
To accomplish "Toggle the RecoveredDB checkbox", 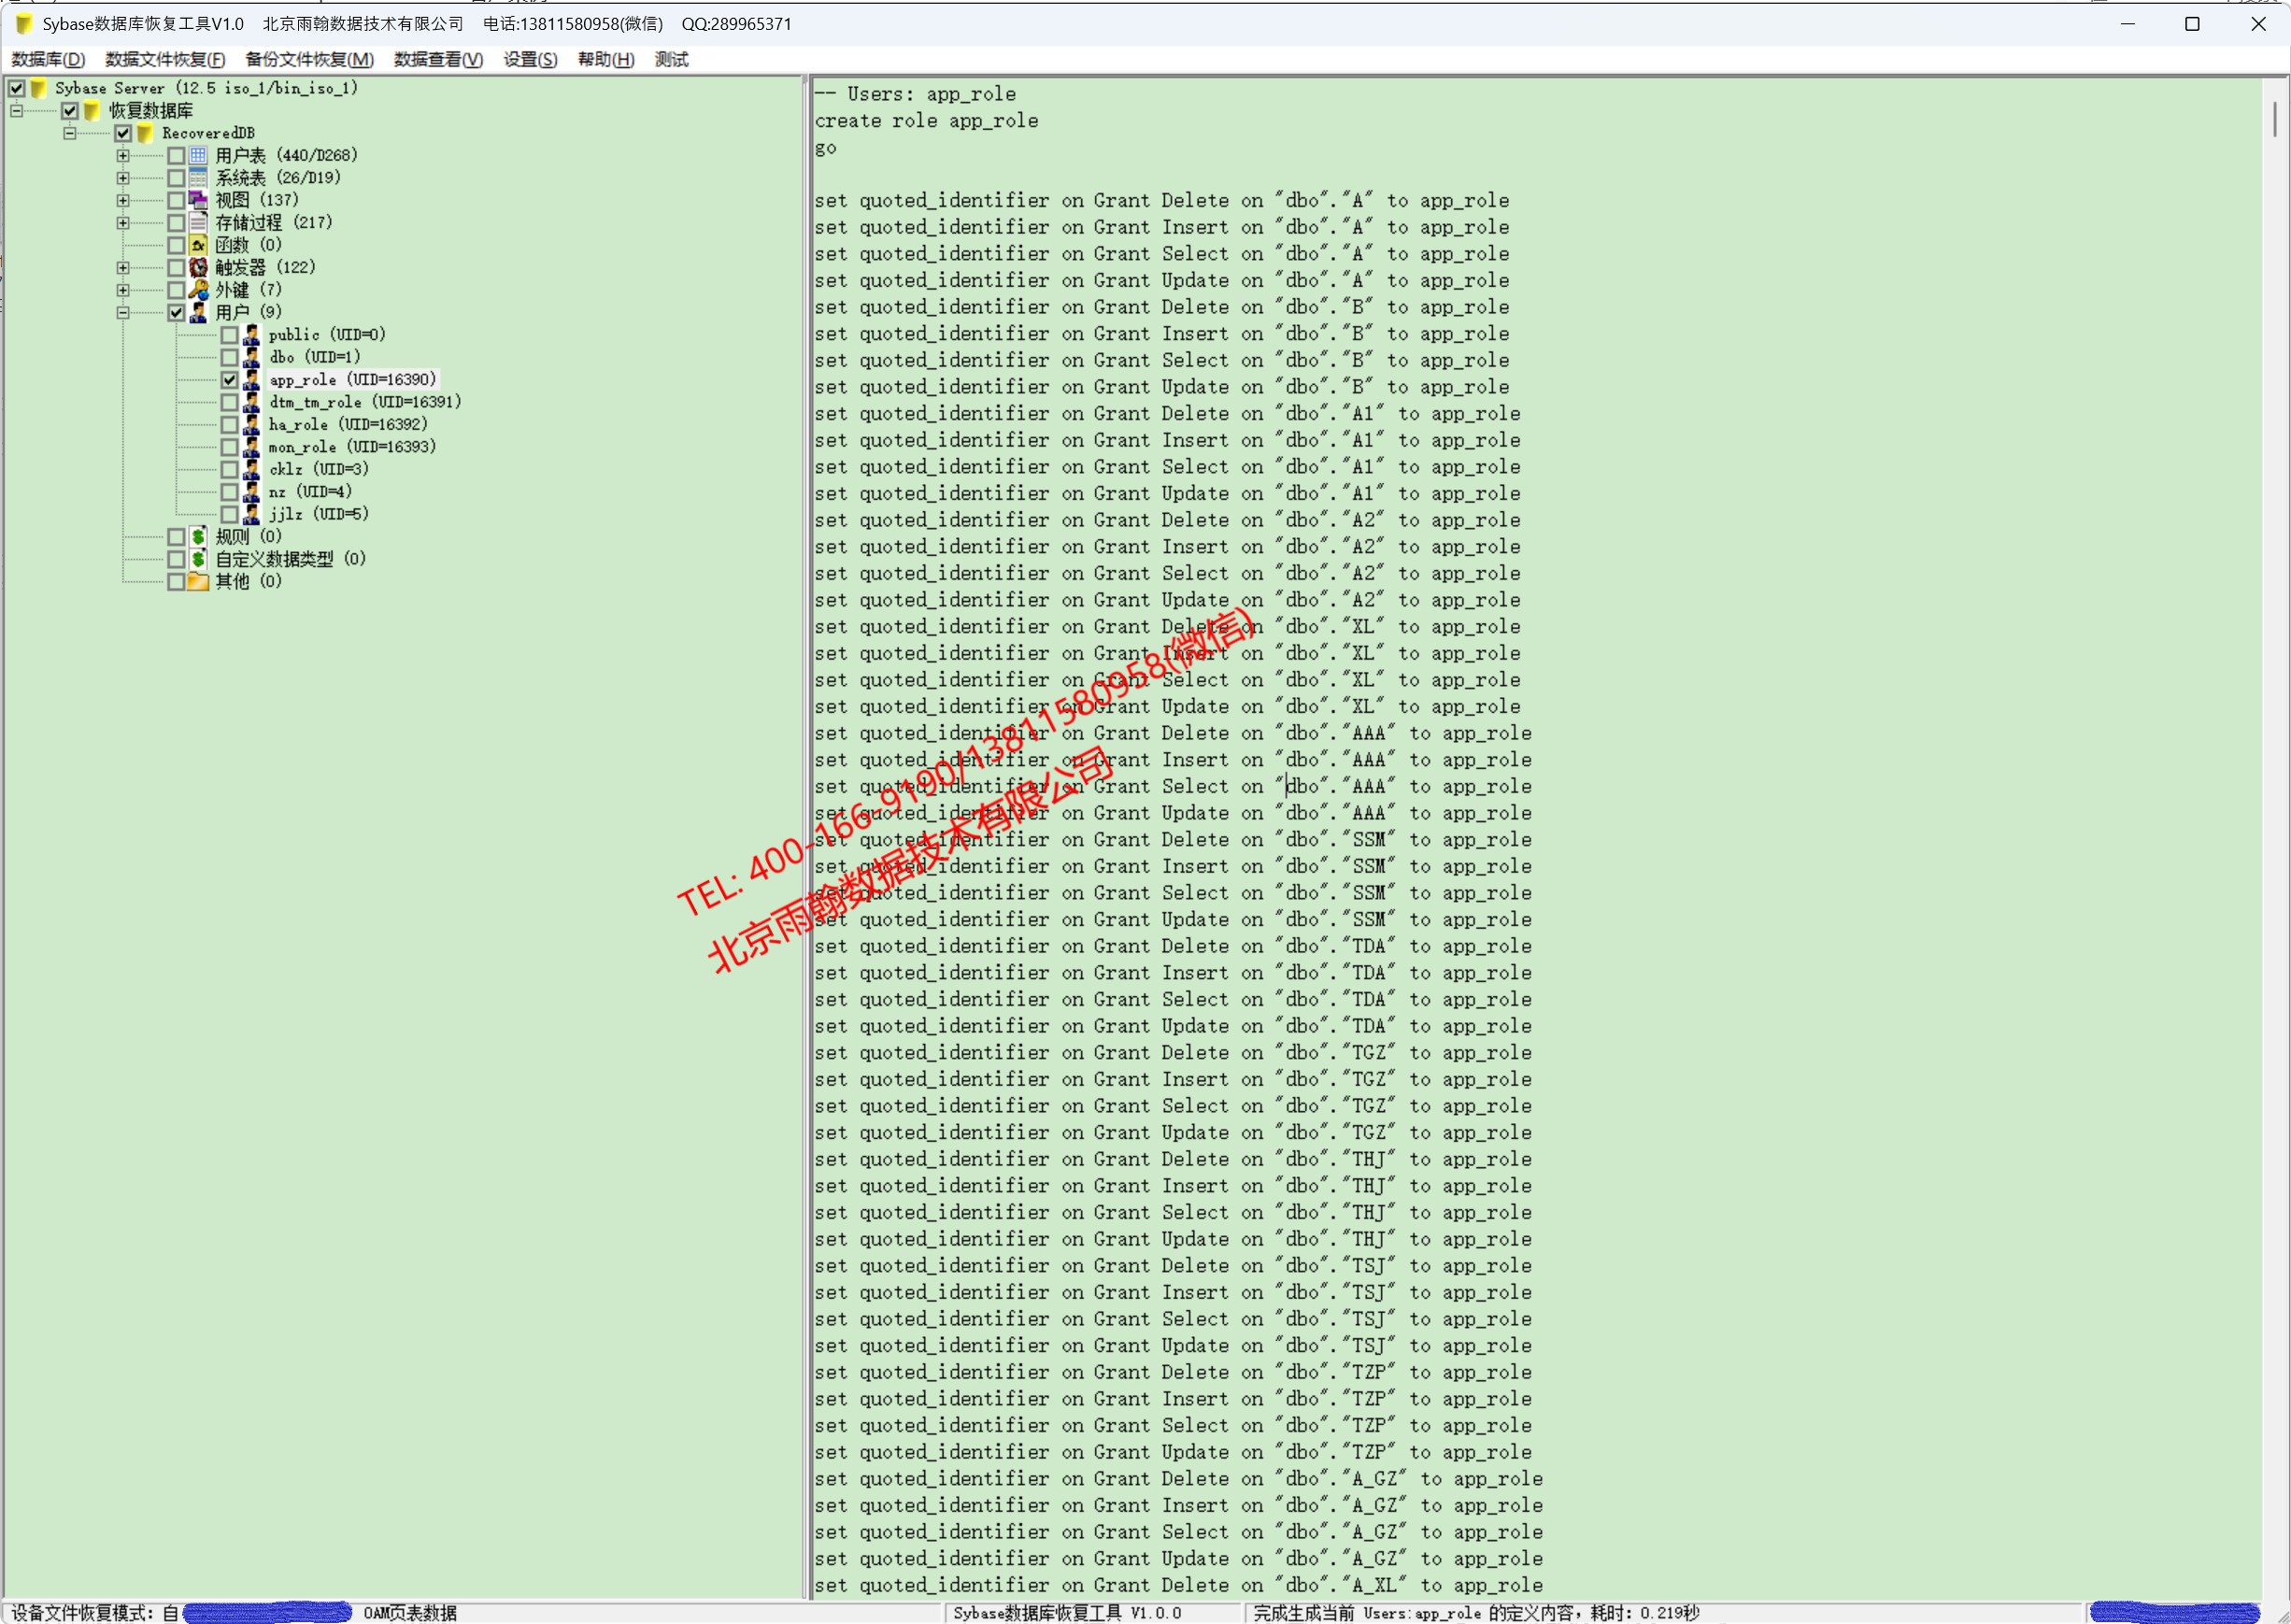I will click(123, 133).
